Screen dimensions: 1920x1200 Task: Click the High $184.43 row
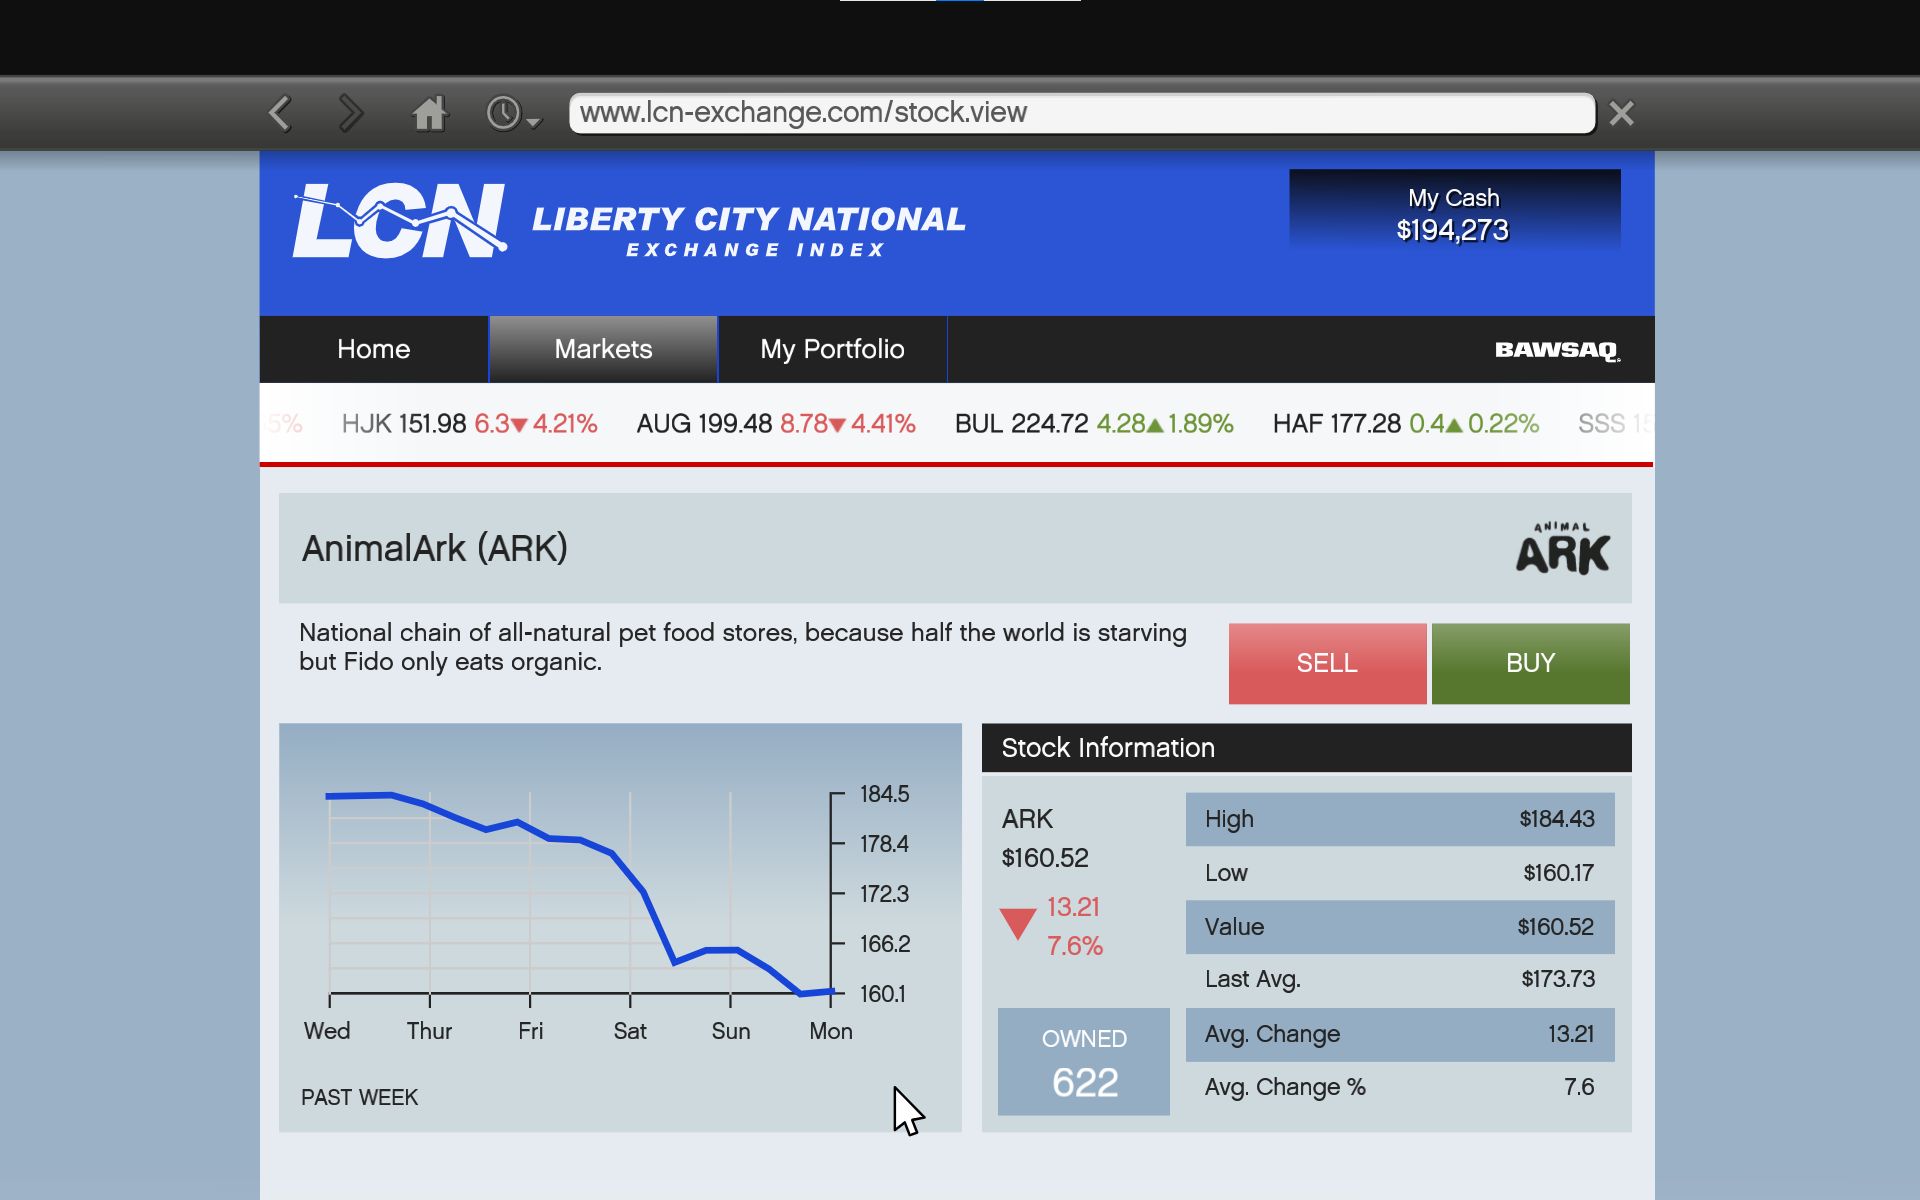click(x=1399, y=819)
